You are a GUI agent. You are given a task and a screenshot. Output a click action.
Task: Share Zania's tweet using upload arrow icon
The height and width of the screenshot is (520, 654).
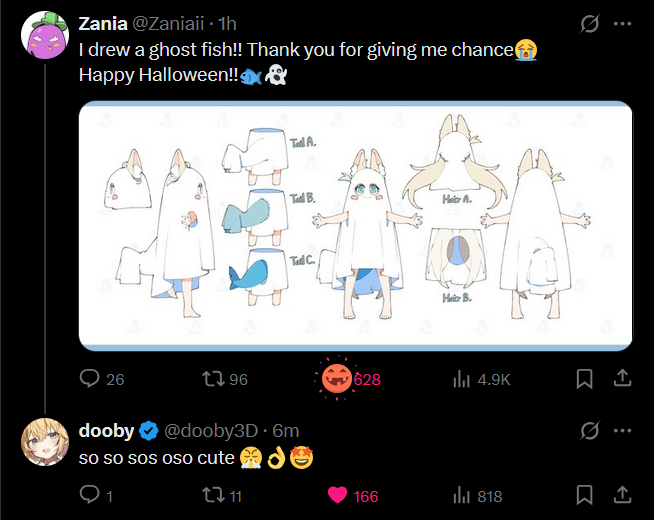tap(622, 378)
